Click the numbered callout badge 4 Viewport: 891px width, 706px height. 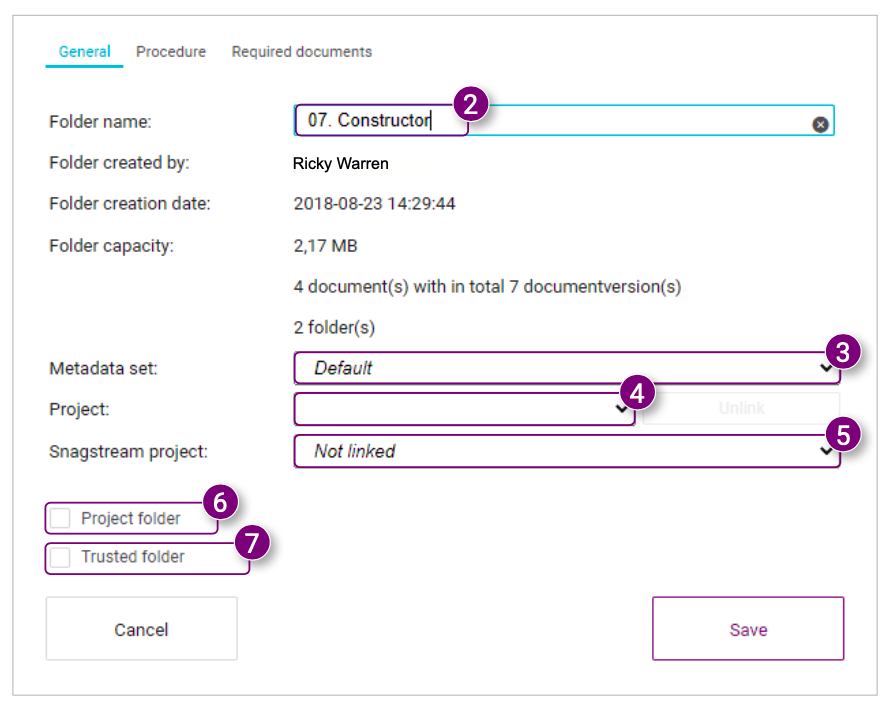pos(637,393)
